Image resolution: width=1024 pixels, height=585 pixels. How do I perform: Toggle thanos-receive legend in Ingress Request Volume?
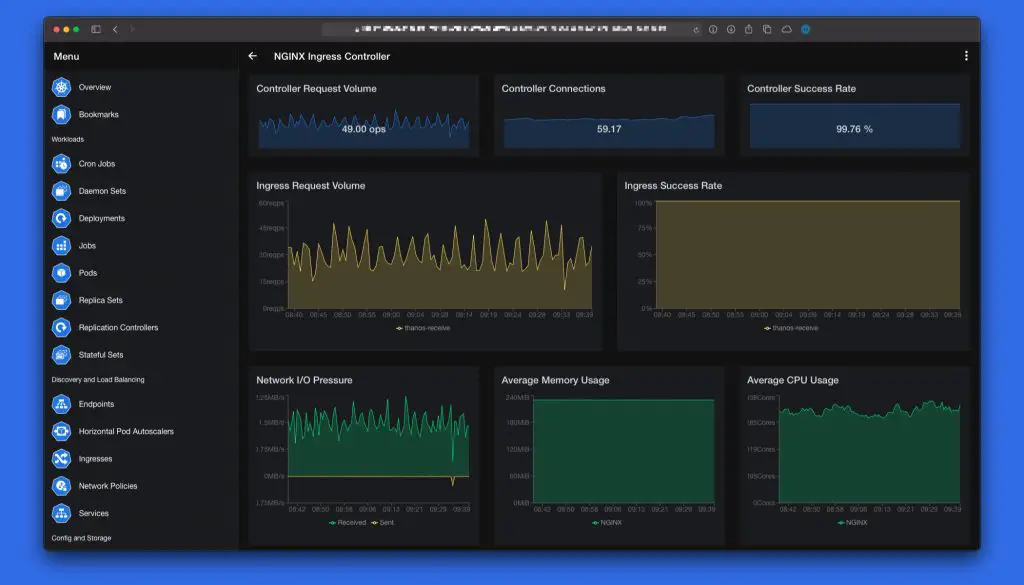(x=423, y=328)
